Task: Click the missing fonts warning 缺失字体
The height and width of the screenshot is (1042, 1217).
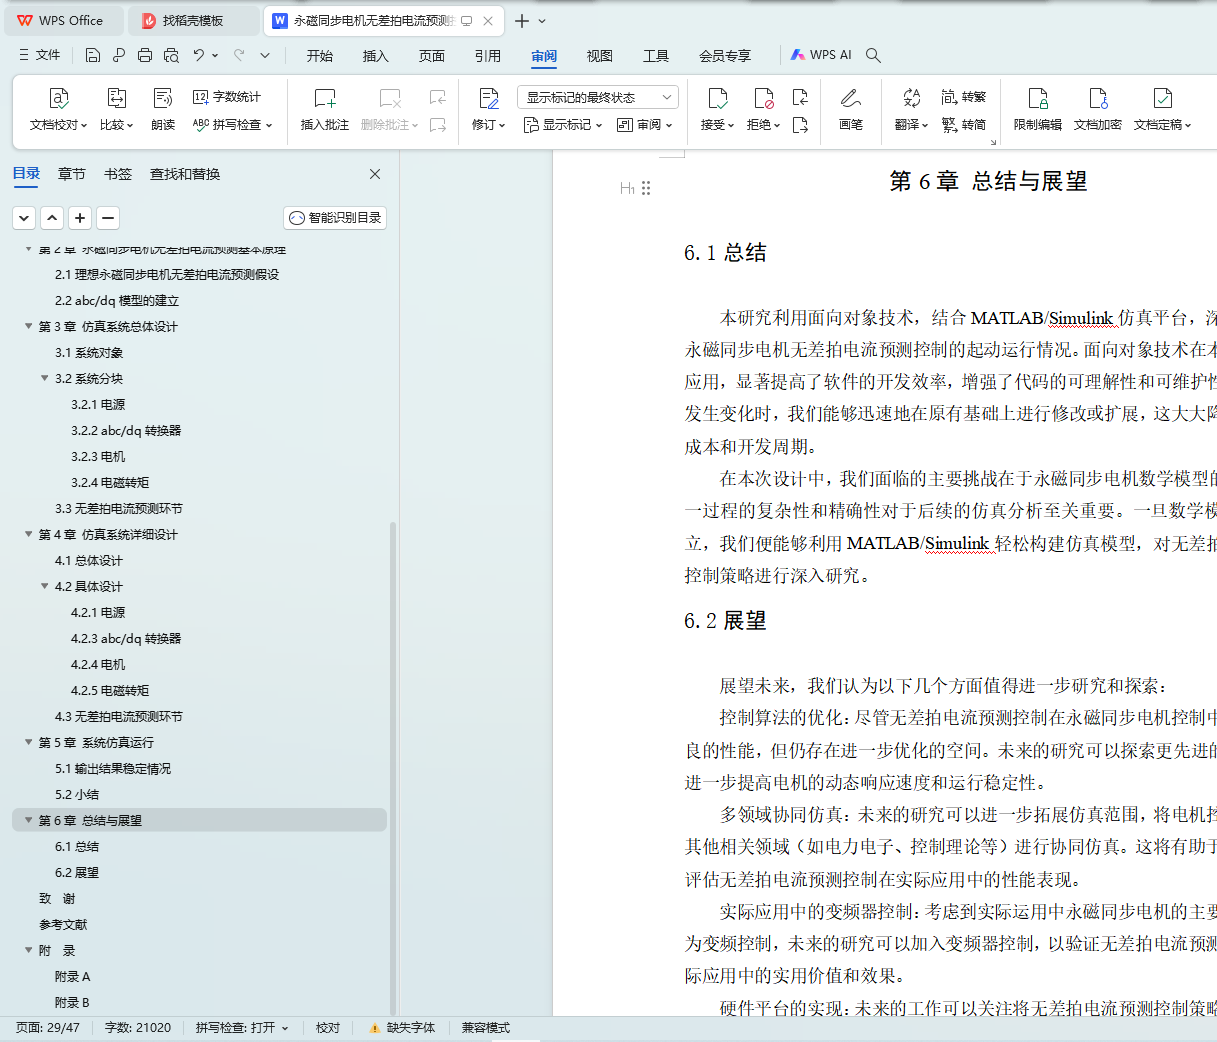Action: click(x=402, y=1028)
